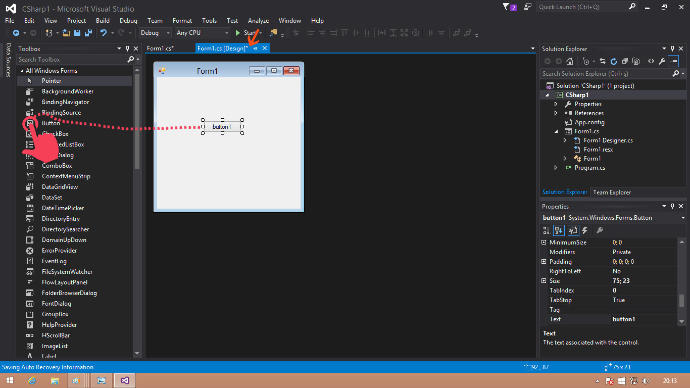Viewport: 690px width, 388px height.
Task: Click Property Pages wrench in Properties panel
Action: (599, 230)
